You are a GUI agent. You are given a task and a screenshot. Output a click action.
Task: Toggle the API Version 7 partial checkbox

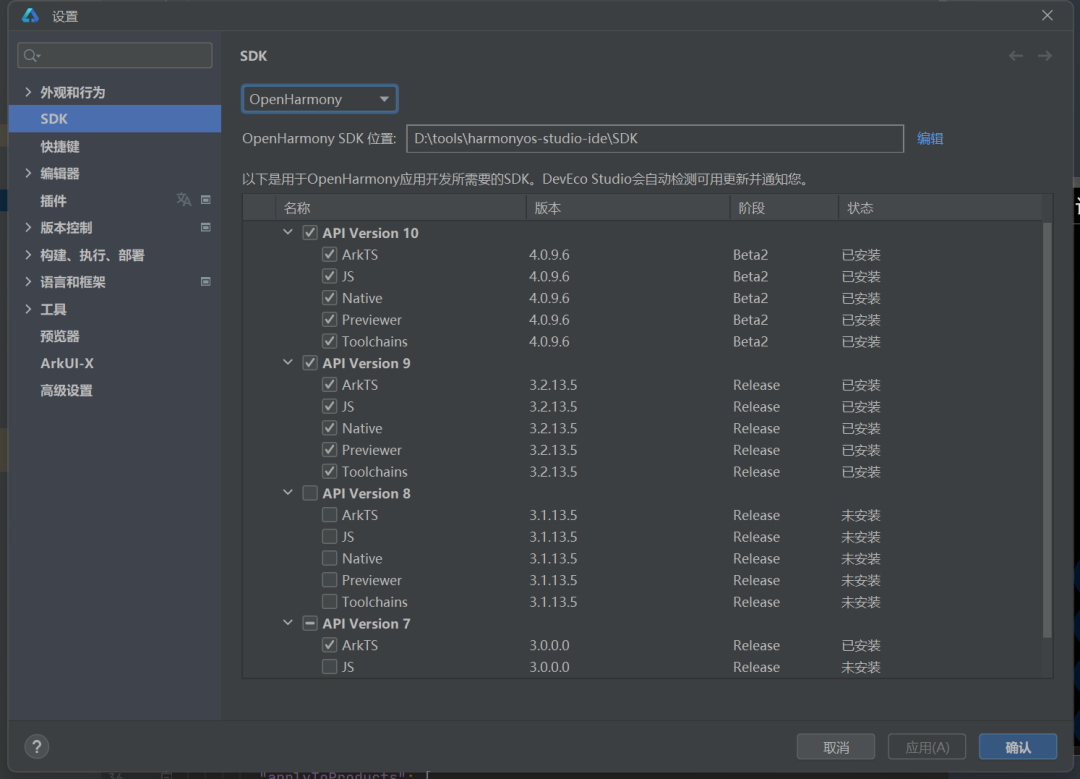click(310, 623)
